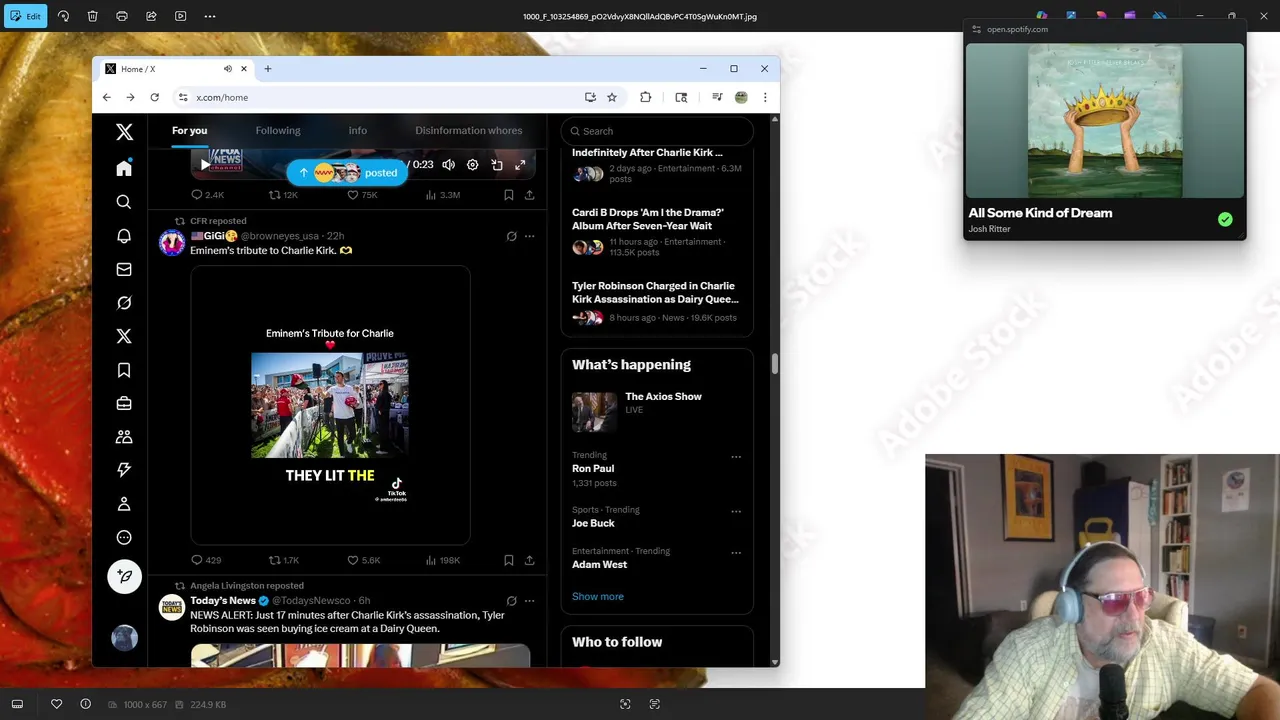Open Edit in the Photos viewer
Image resolution: width=1280 pixels, height=720 pixels.
click(25, 16)
